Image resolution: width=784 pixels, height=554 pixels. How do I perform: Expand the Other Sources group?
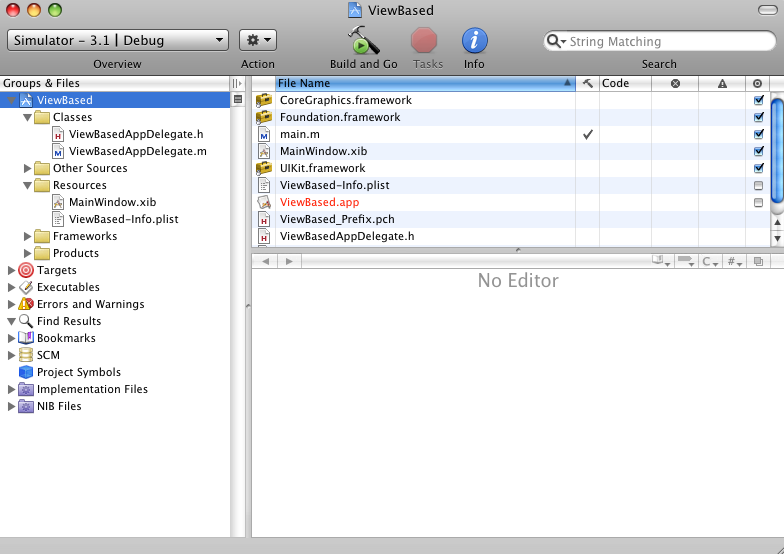coord(28,168)
